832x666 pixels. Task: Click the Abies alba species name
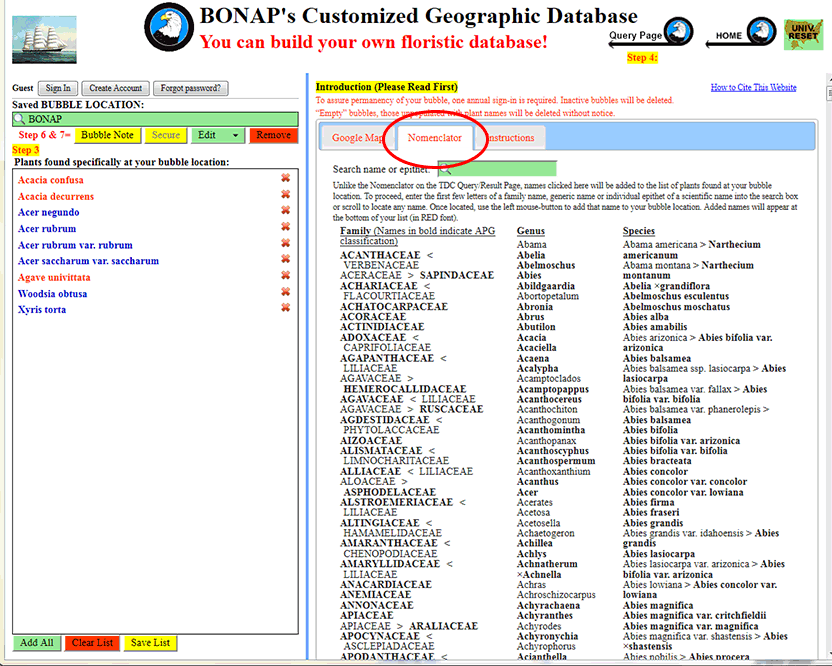tap(646, 317)
